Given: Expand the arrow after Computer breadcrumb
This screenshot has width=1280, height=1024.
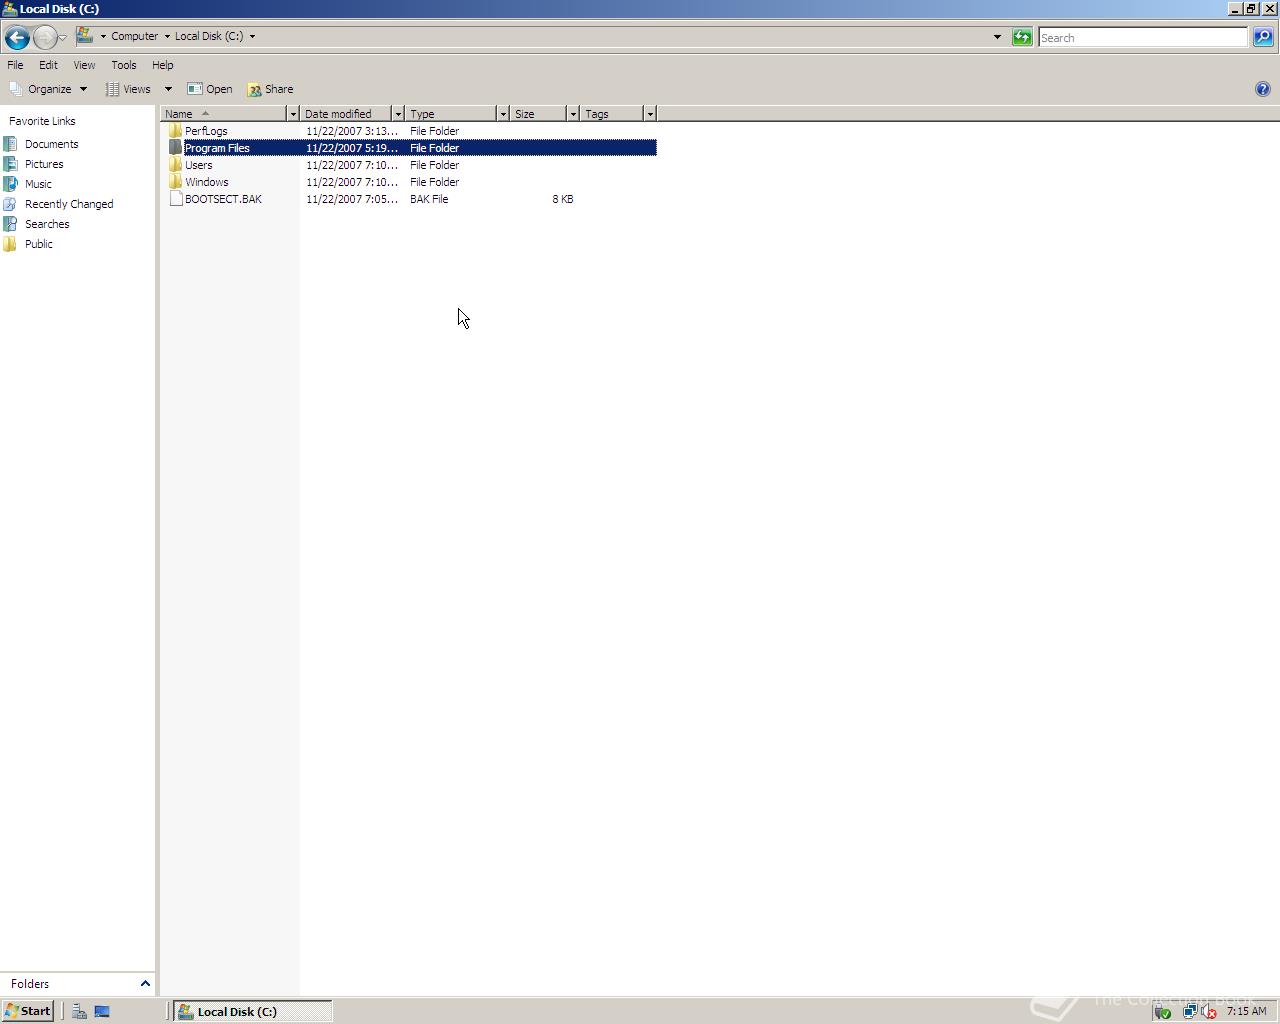Looking at the screenshot, I should coord(167,36).
